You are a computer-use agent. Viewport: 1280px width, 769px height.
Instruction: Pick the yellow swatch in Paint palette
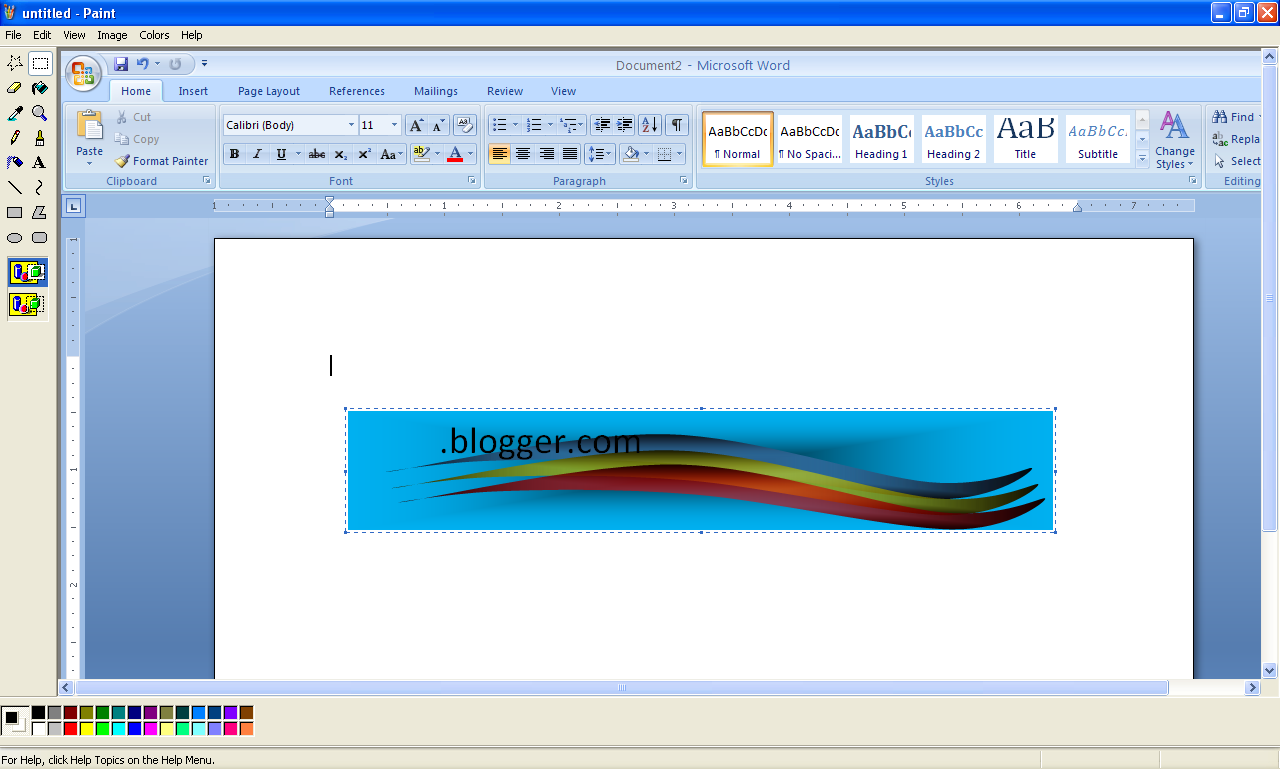[x=86, y=729]
